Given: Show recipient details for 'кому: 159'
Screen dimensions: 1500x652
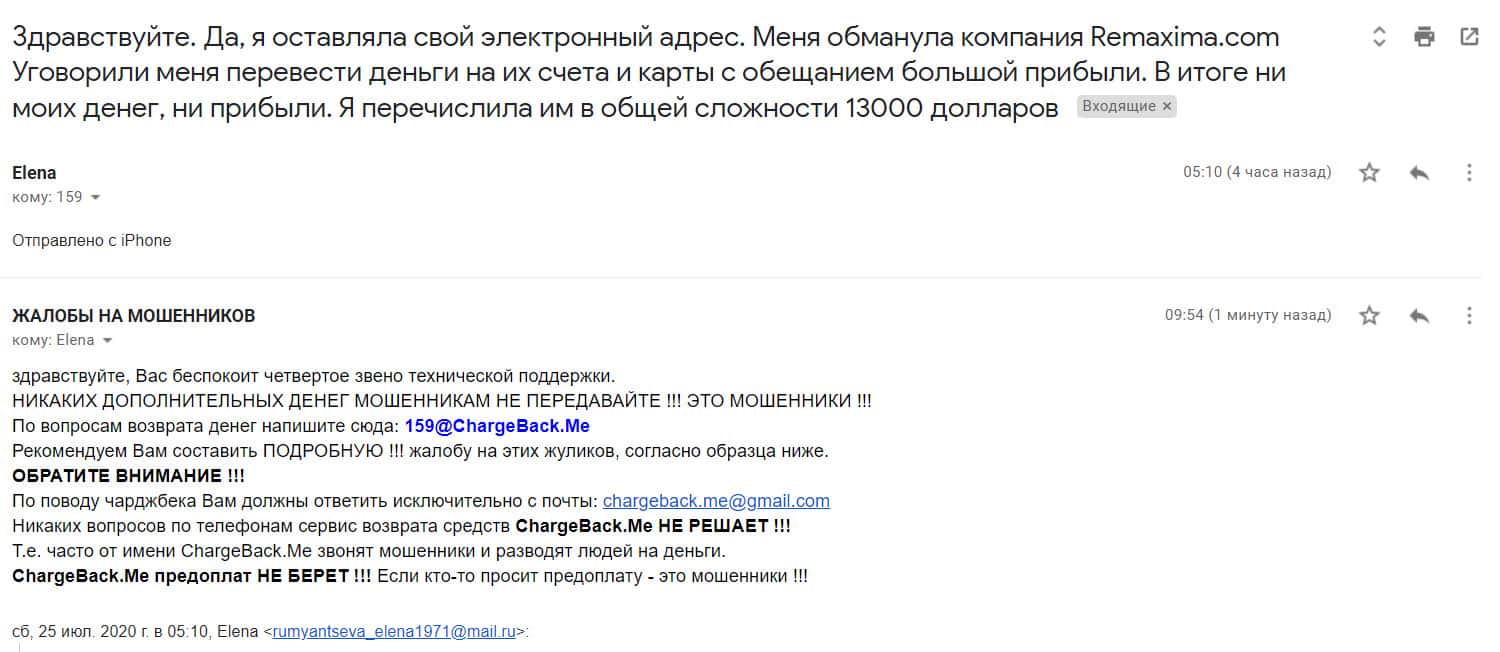Looking at the screenshot, I should coord(96,198).
